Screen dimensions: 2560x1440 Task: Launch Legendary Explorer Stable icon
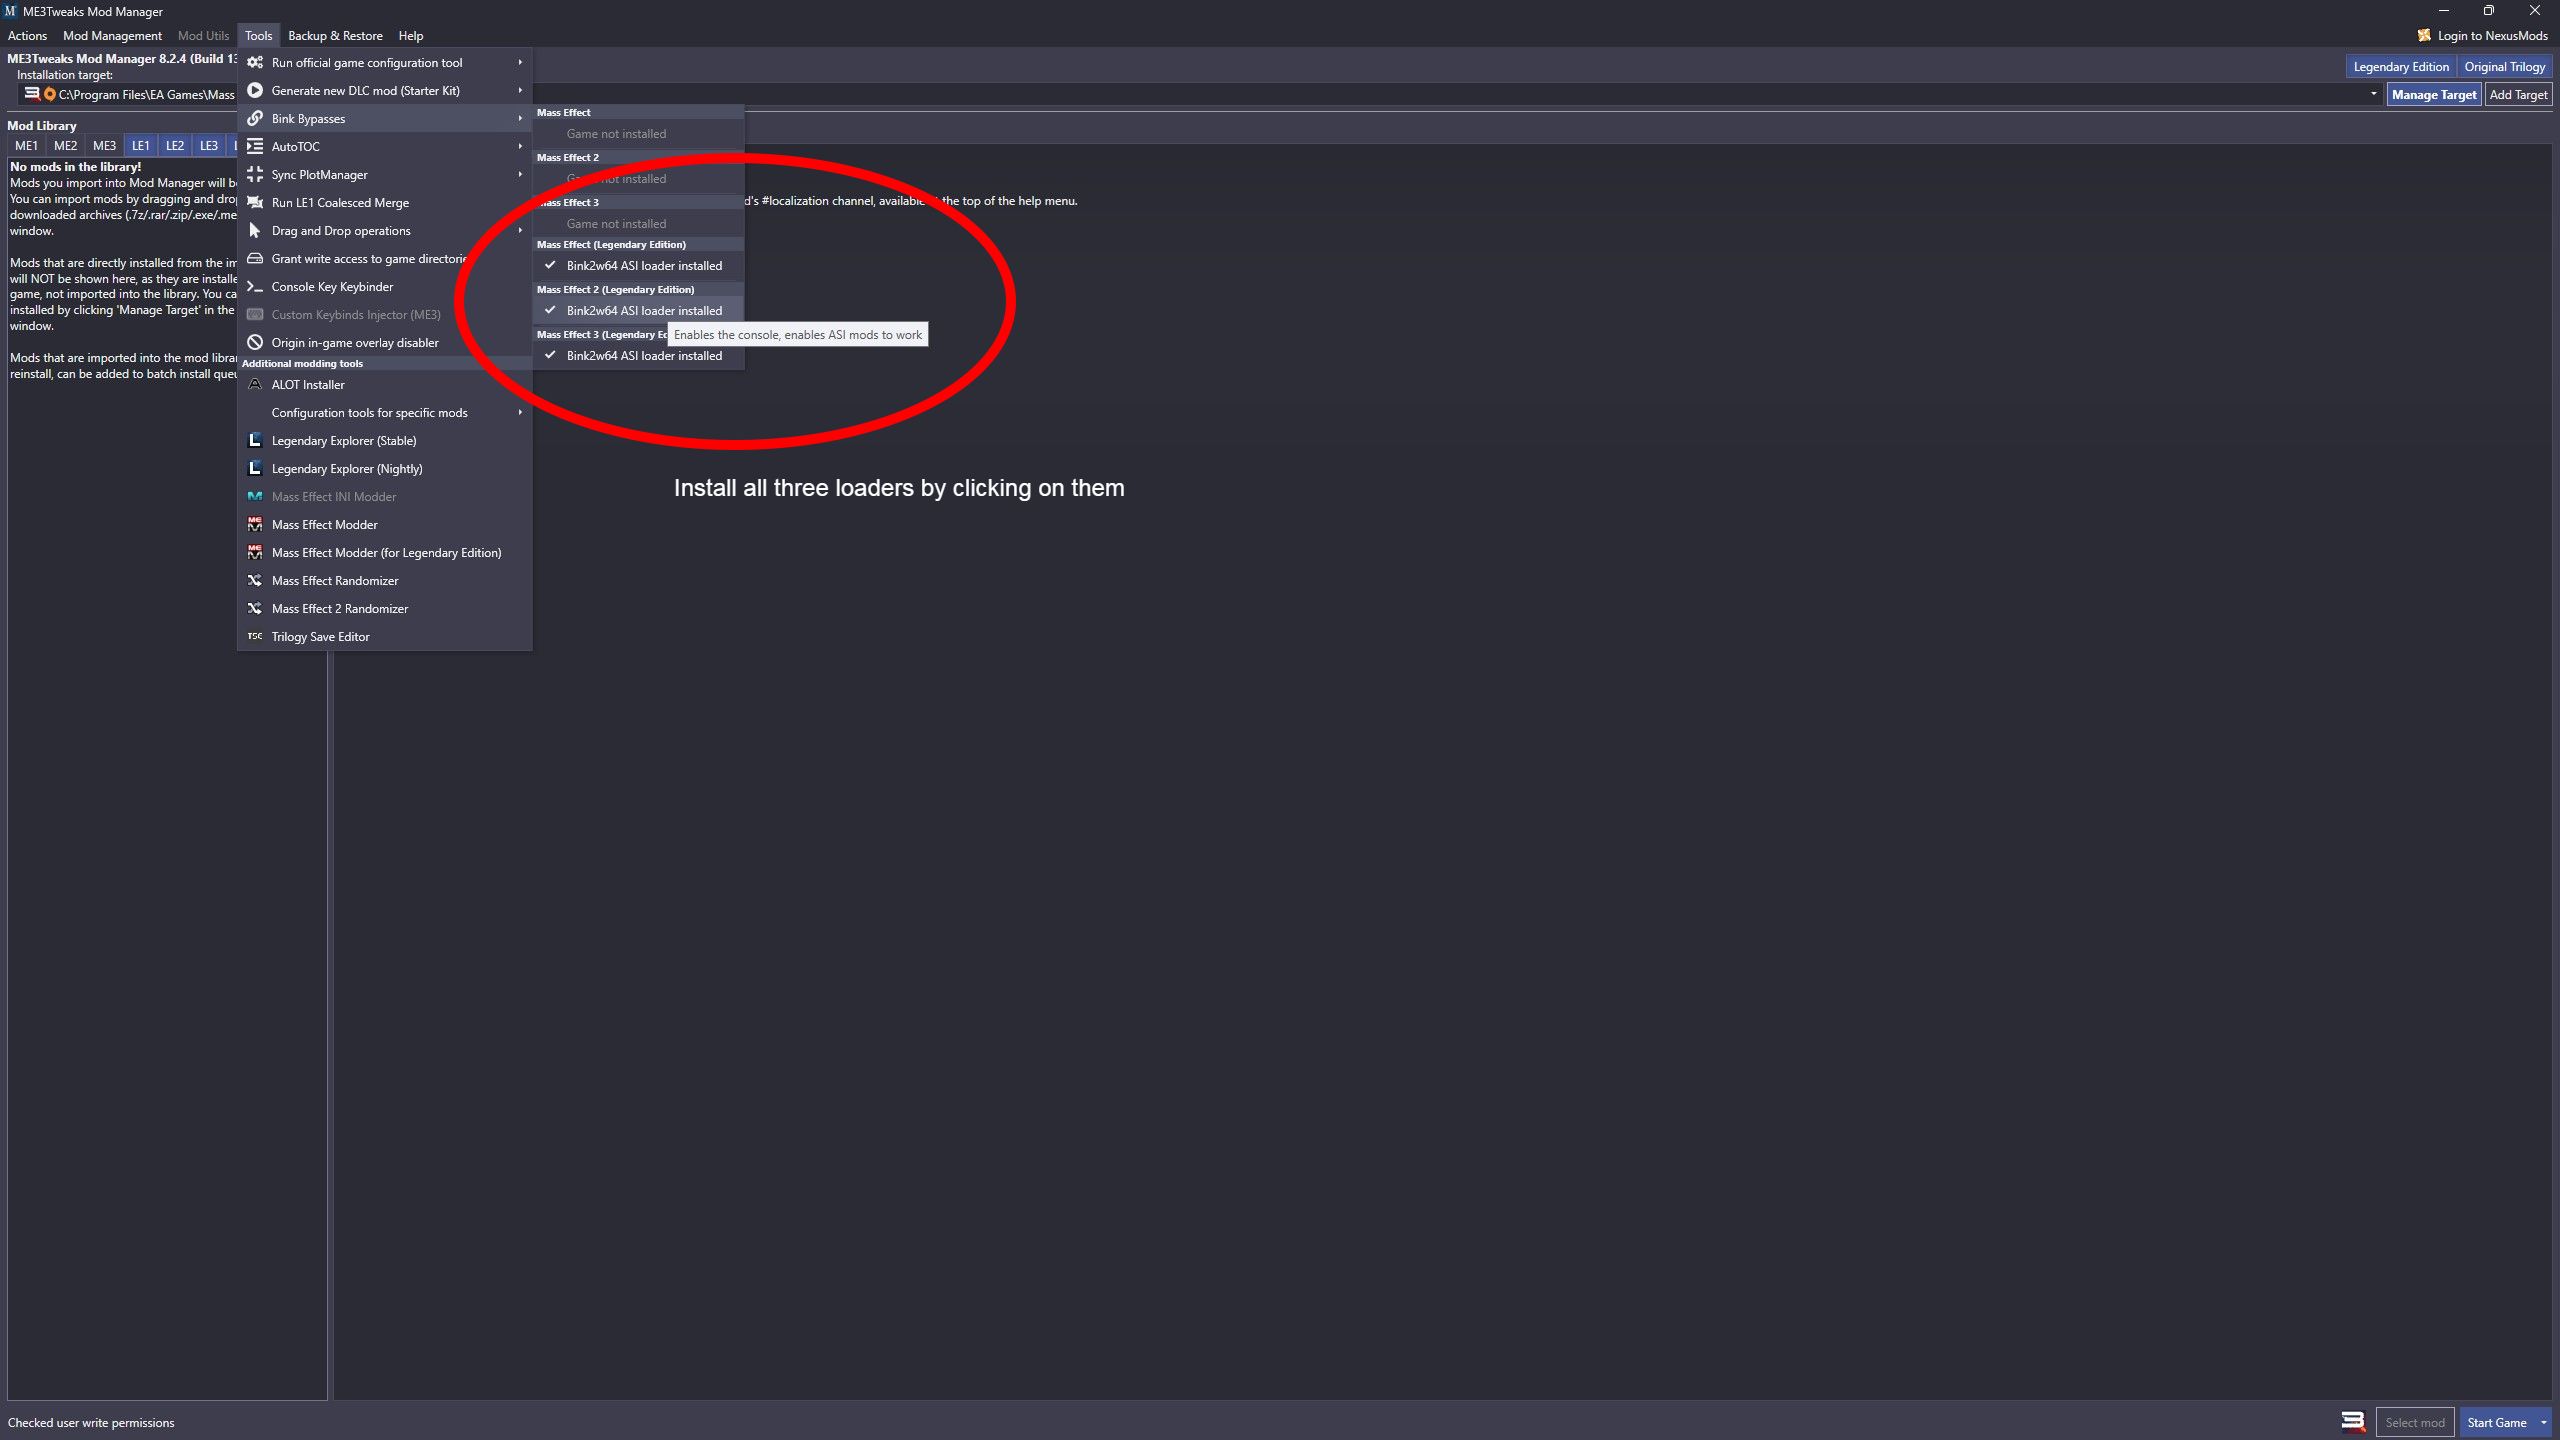click(x=253, y=440)
